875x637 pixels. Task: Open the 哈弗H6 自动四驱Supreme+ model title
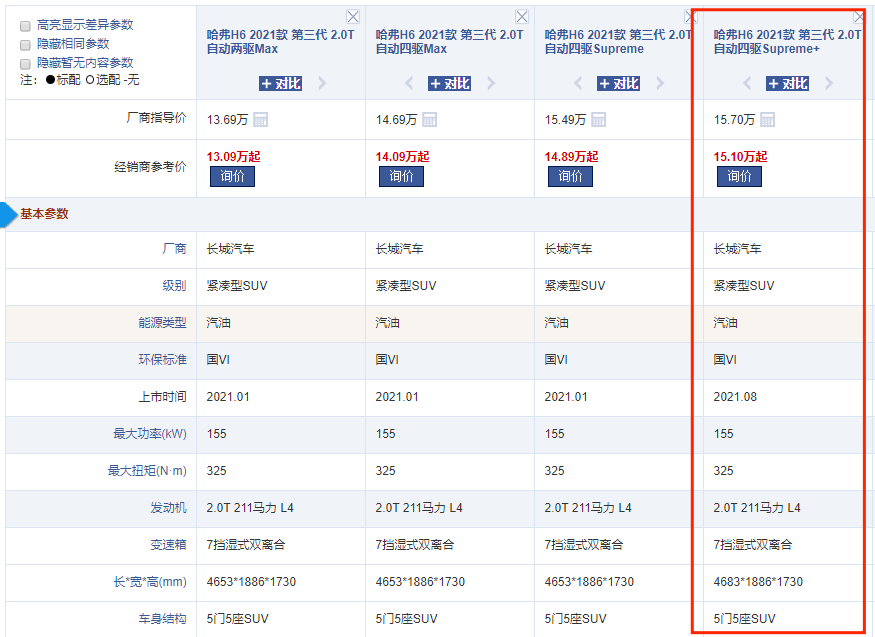click(x=787, y=42)
